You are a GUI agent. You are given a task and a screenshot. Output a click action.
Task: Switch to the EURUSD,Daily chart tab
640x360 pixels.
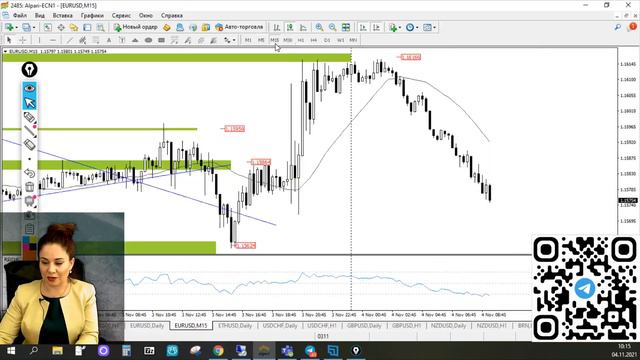pos(147,326)
